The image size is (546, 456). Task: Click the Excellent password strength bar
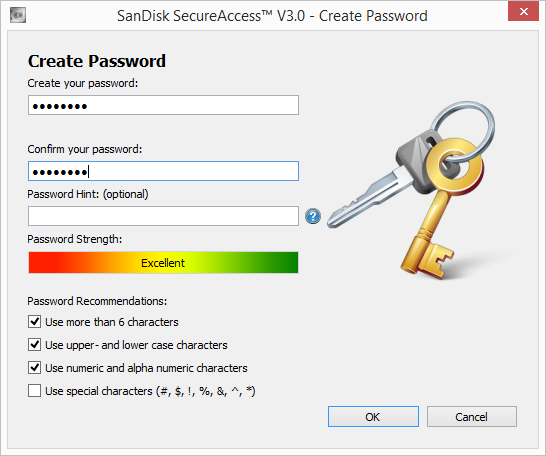(163, 262)
